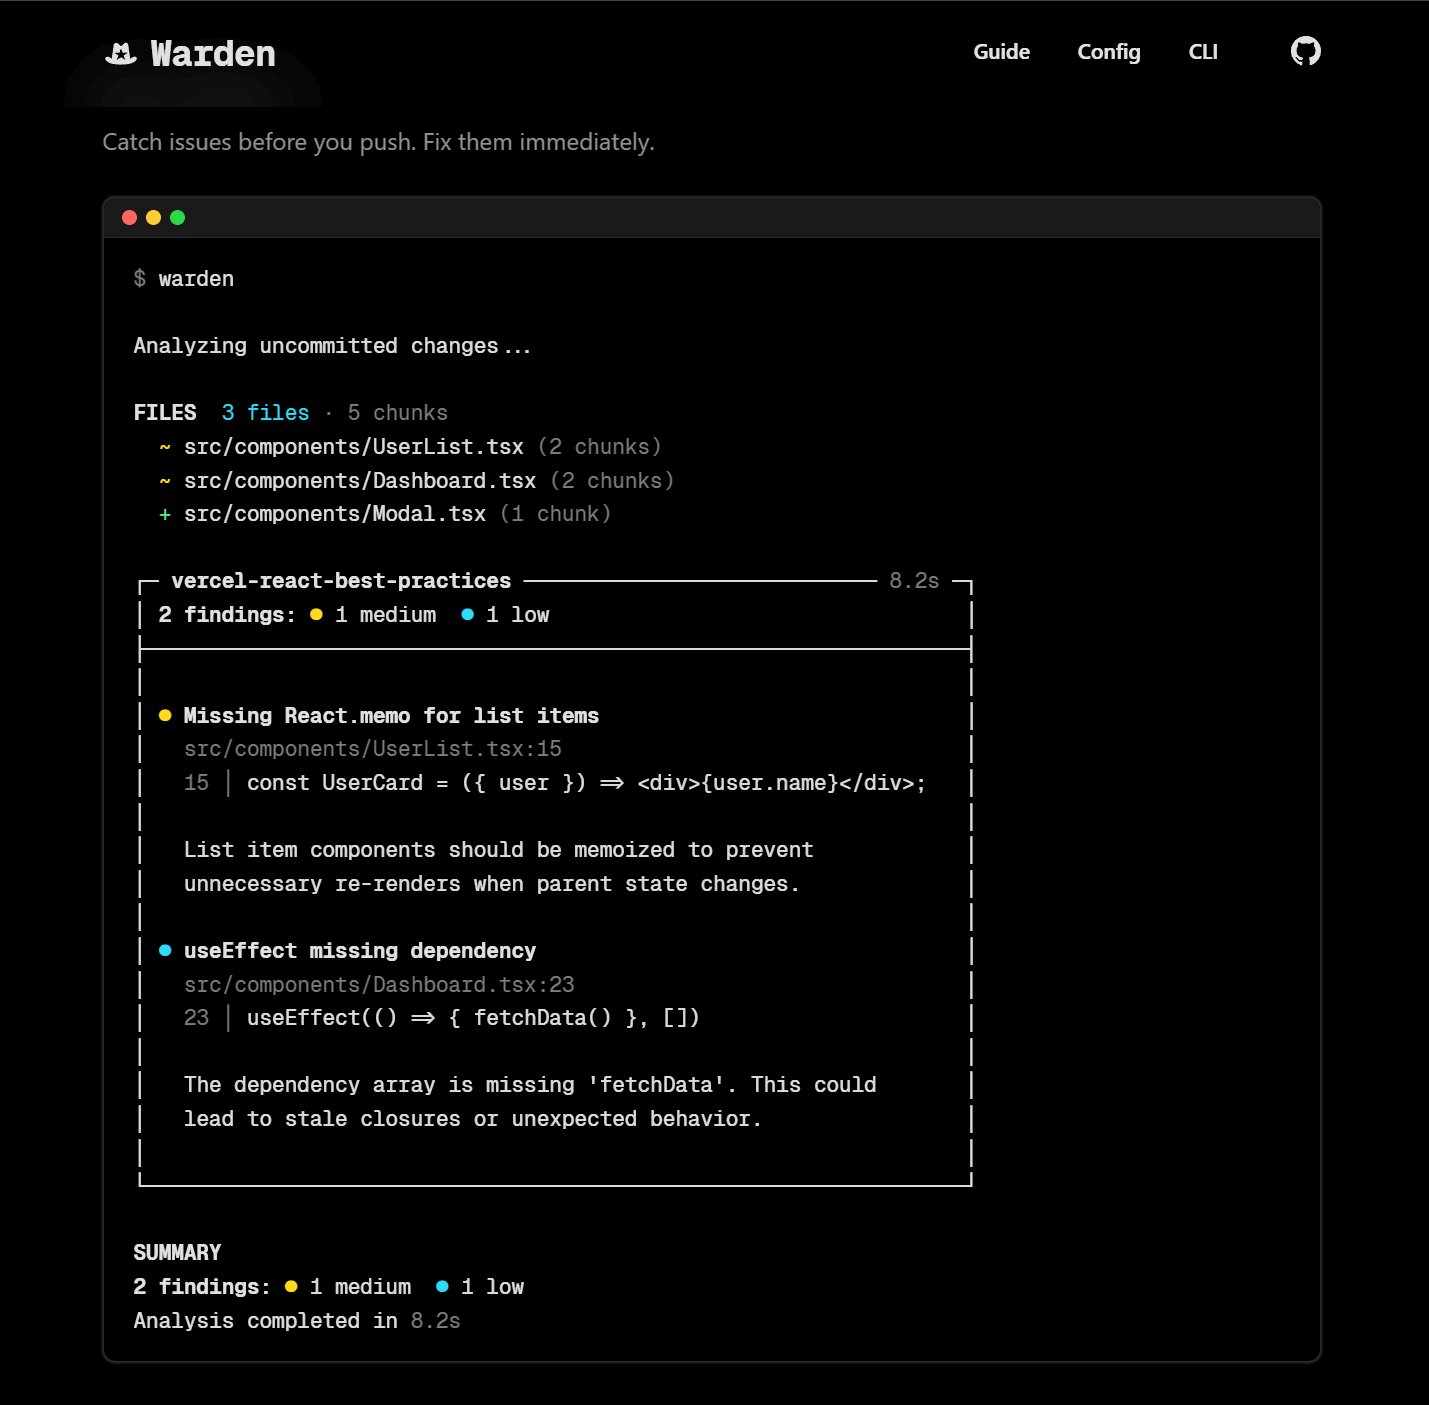The width and height of the screenshot is (1429, 1405).
Task: Click the green terminal window dot
Action: coord(178,218)
